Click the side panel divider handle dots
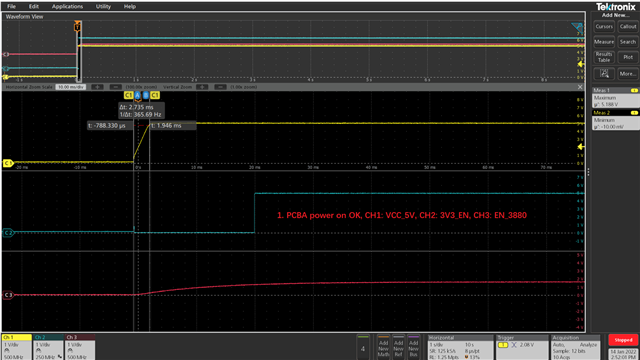This screenshot has width=640, height=360. click(x=588, y=172)
